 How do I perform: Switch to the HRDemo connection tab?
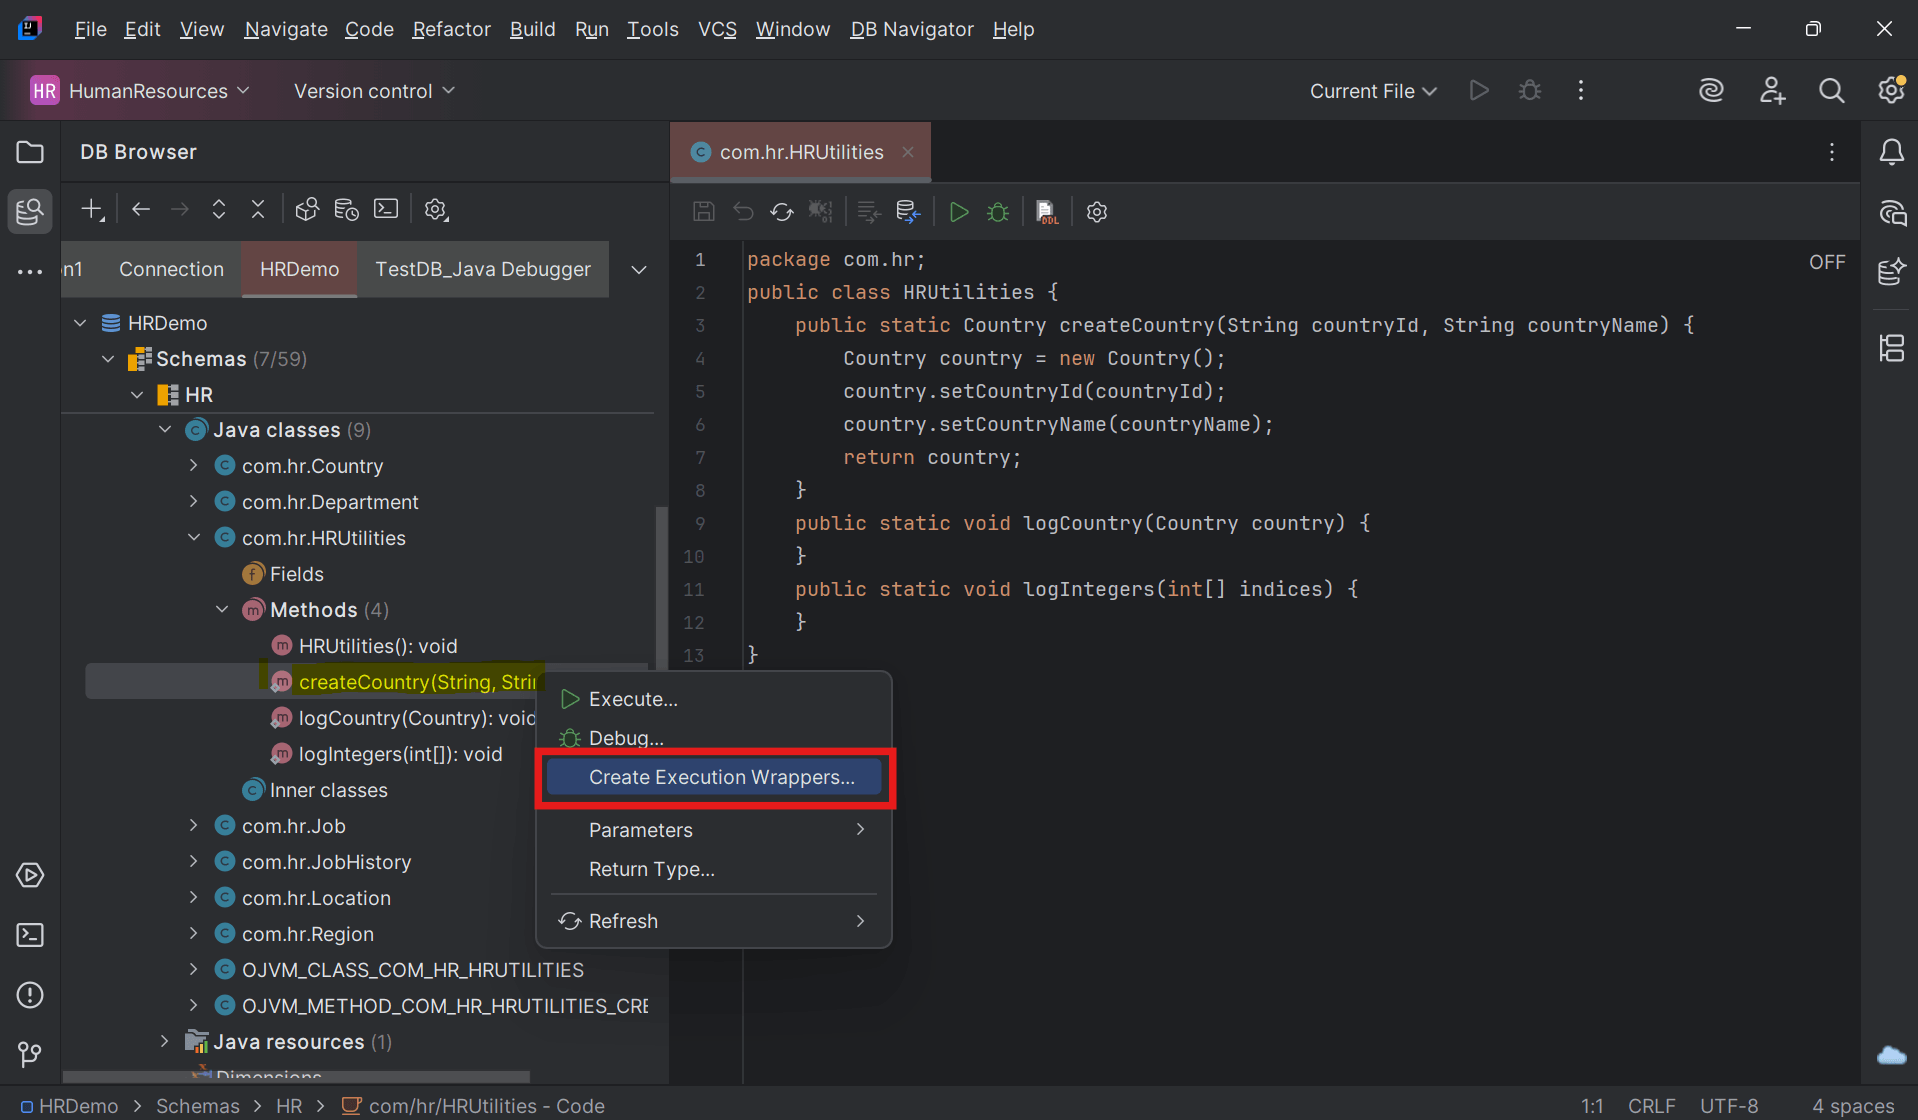pyautogui.click(x=298, y=269)
